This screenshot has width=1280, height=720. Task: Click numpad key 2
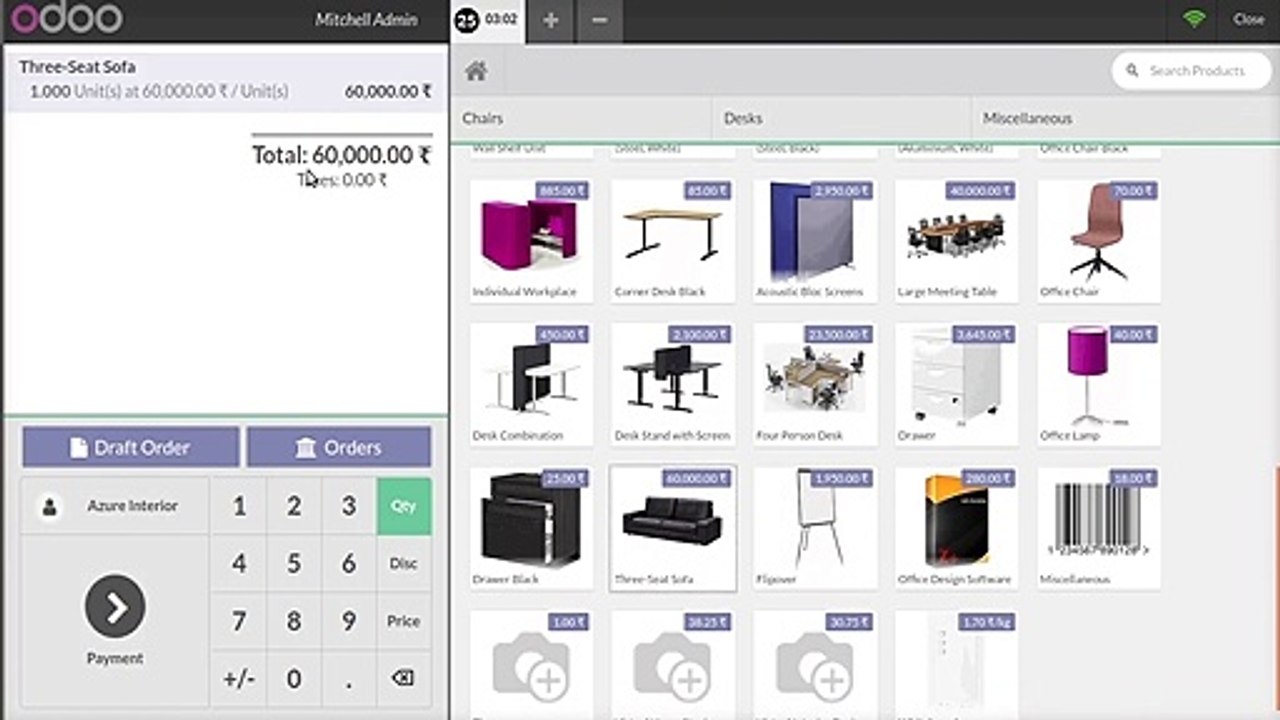294,506
